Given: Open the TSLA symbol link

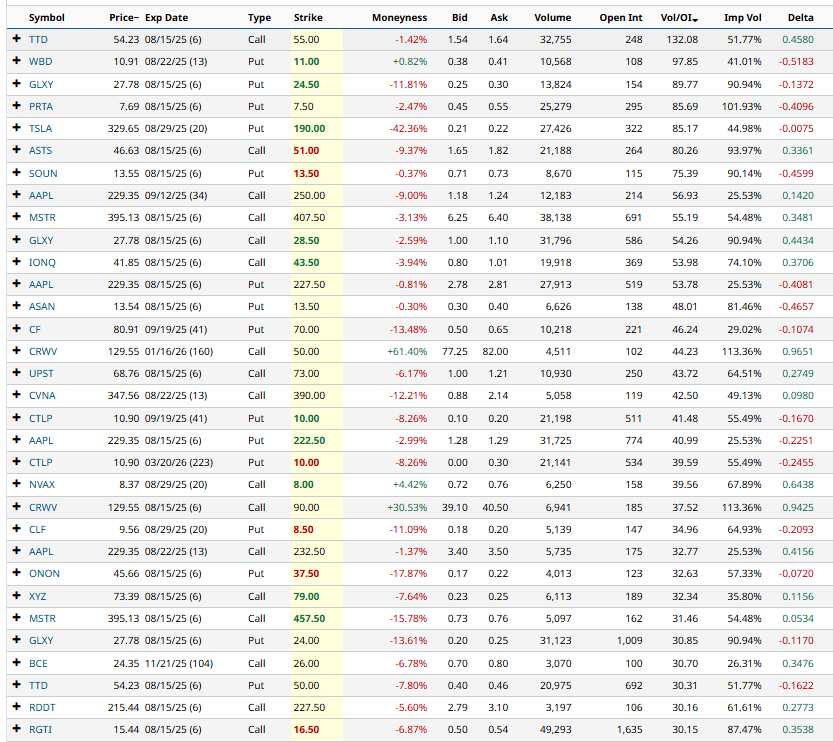Looking at the screenshot, I should coord(40,129).
